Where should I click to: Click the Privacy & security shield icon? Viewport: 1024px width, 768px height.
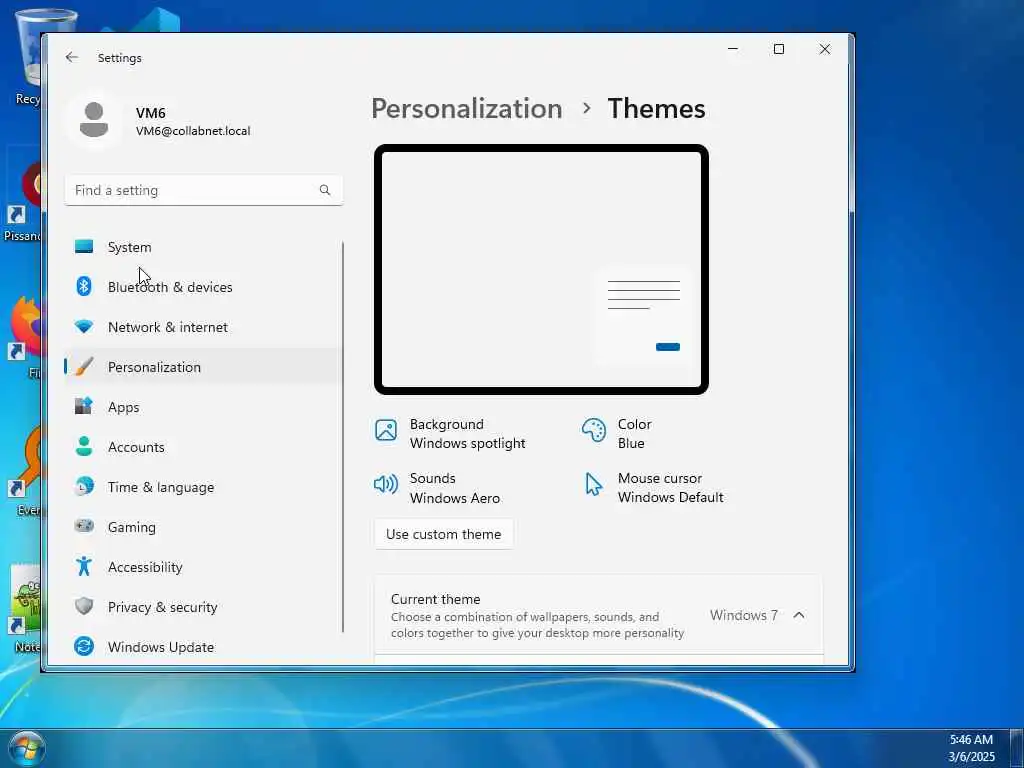(84, 606)
